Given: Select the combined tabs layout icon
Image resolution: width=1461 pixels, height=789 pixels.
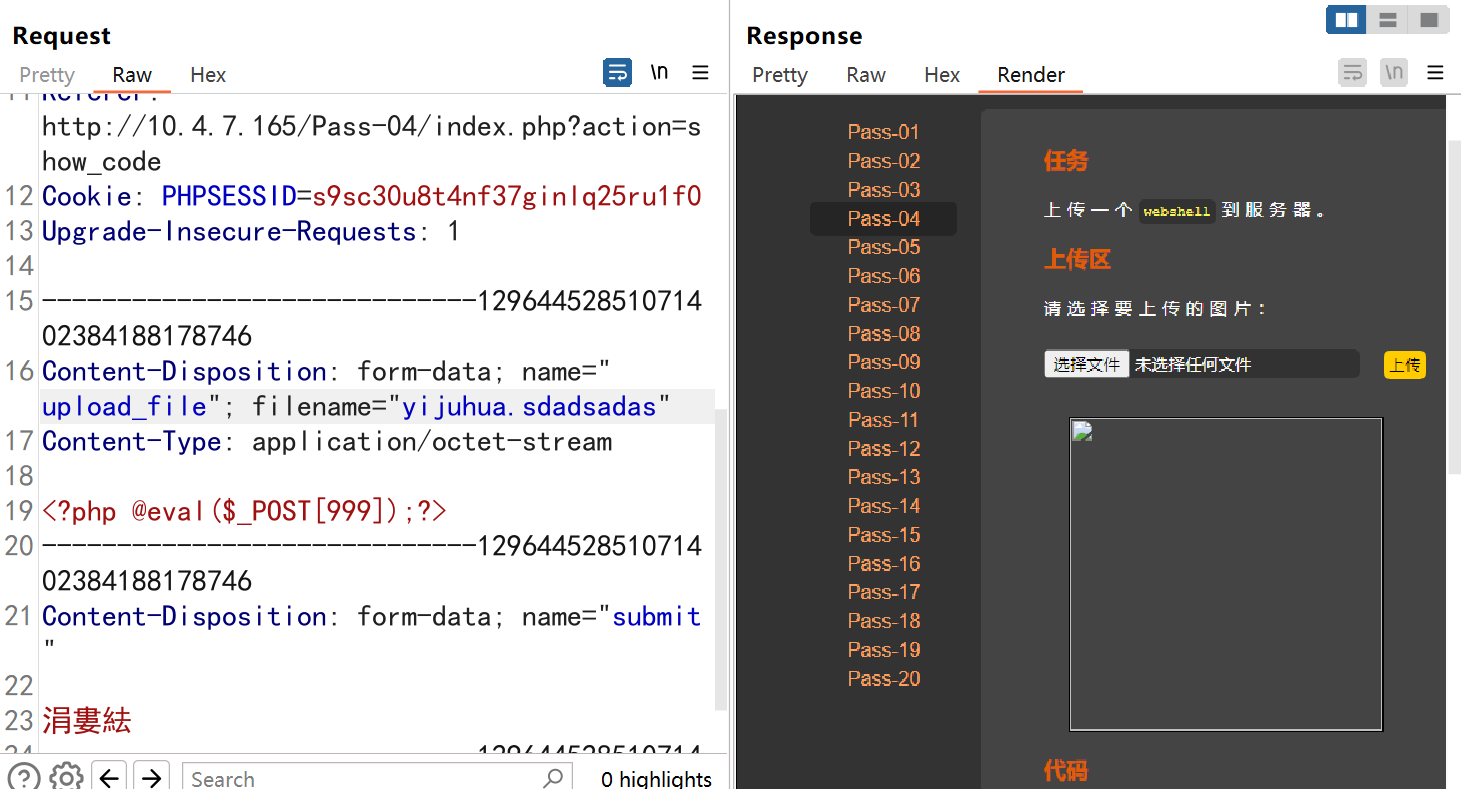Looking at the screenshot, I should [1429, 19].
